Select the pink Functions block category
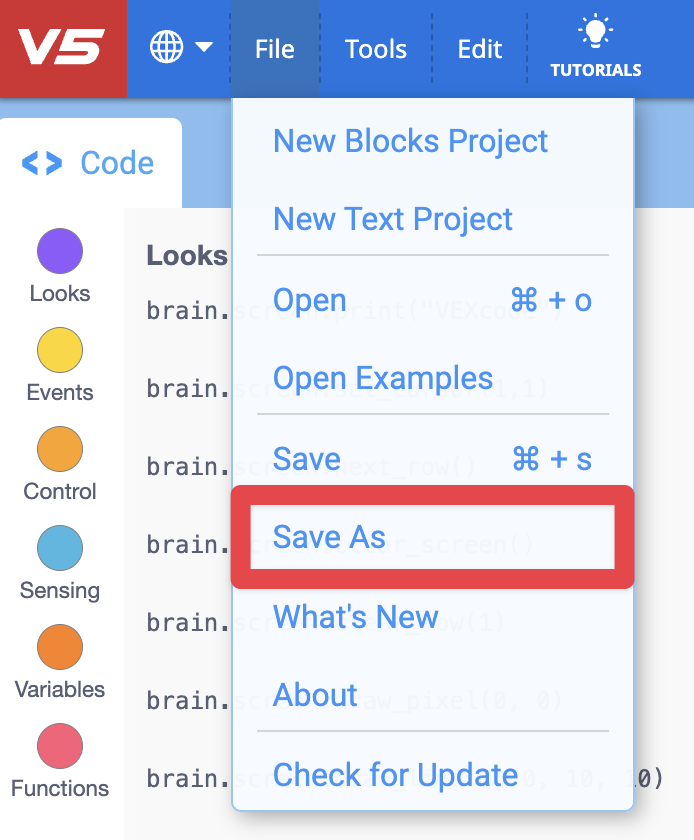This screenshot has height=840, width=694. [59, 747]
